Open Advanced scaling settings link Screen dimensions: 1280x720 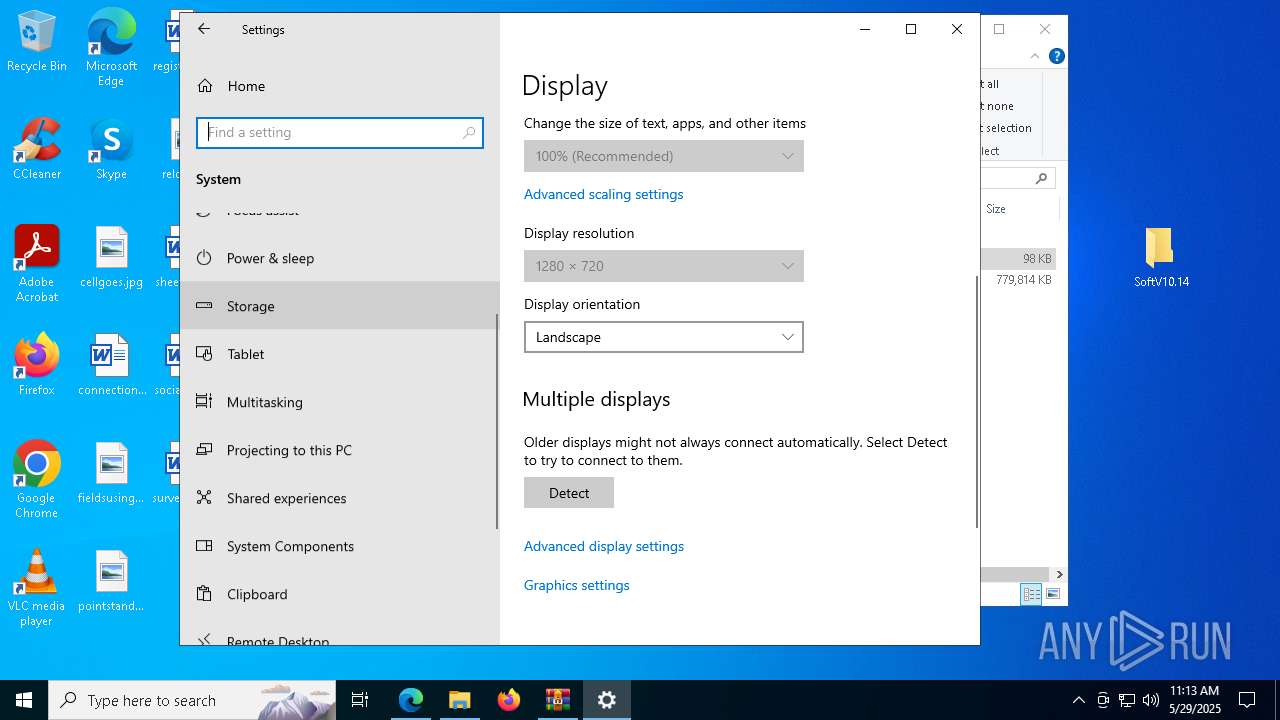[603, 194]
